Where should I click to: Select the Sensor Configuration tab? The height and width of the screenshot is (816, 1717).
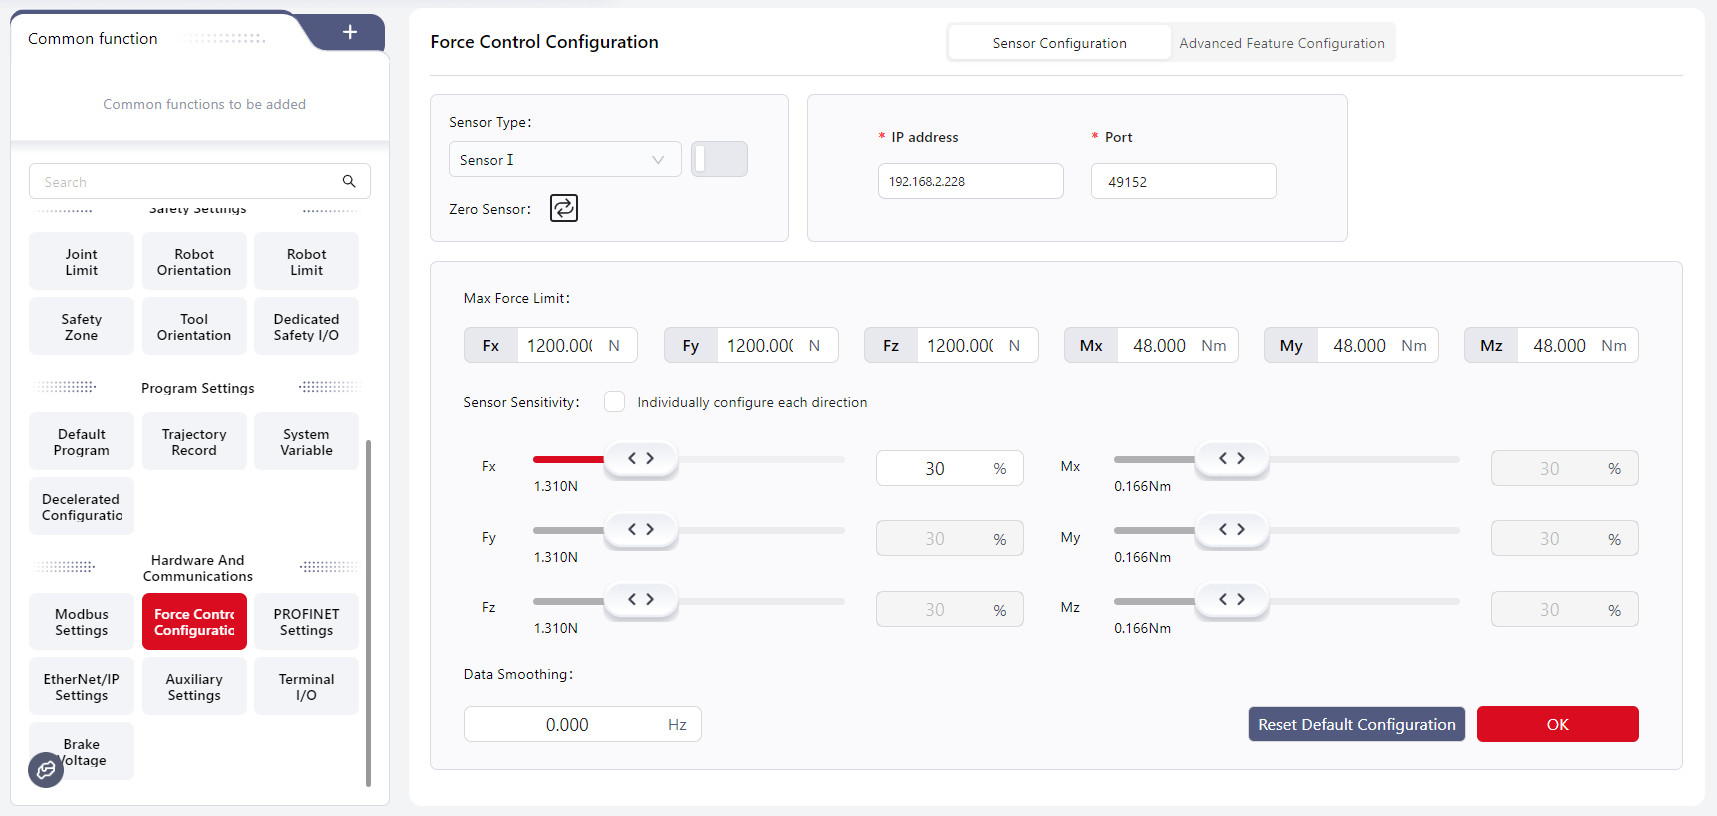point(1059,43)
